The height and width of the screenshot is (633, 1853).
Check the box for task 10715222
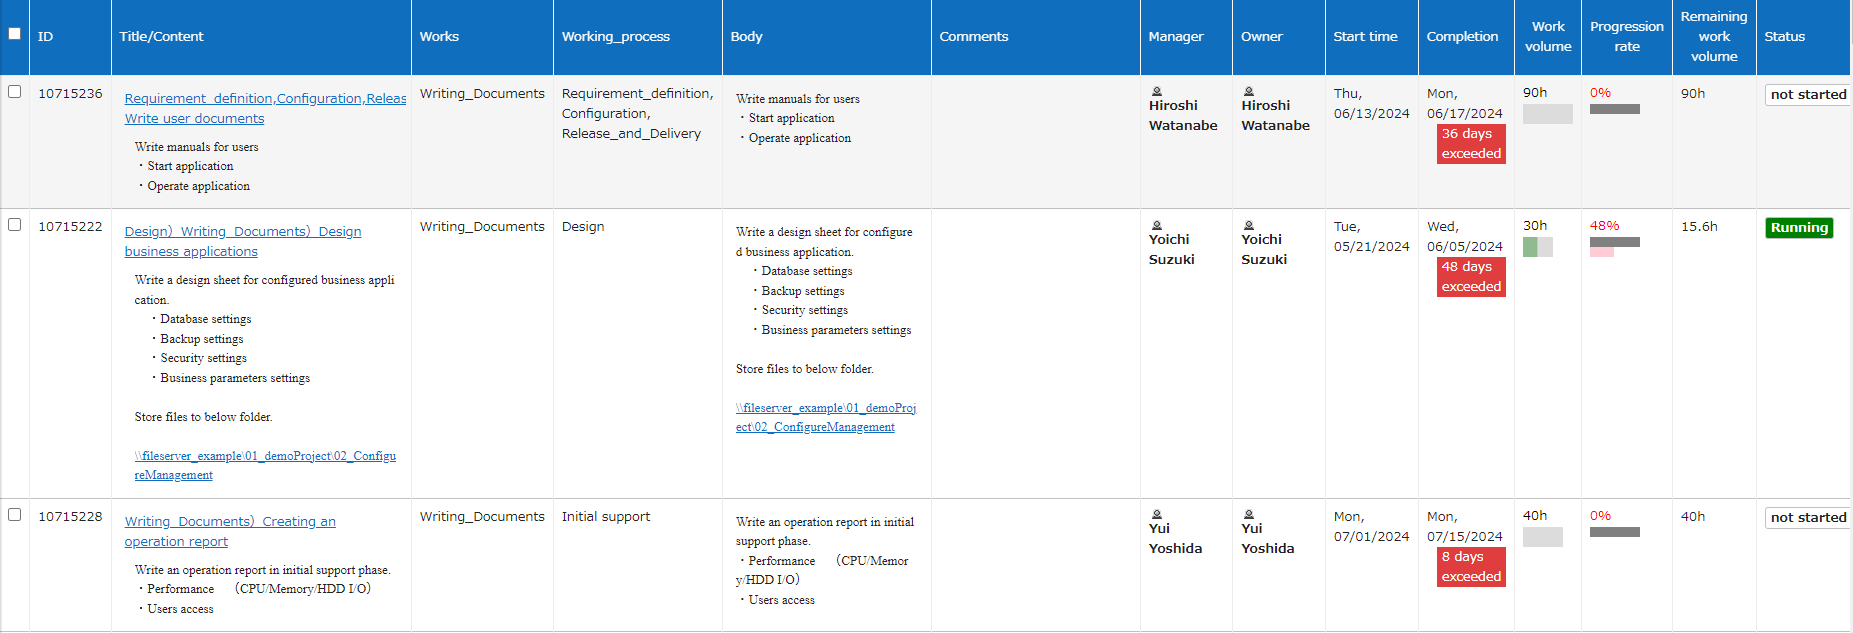[14, 224]
